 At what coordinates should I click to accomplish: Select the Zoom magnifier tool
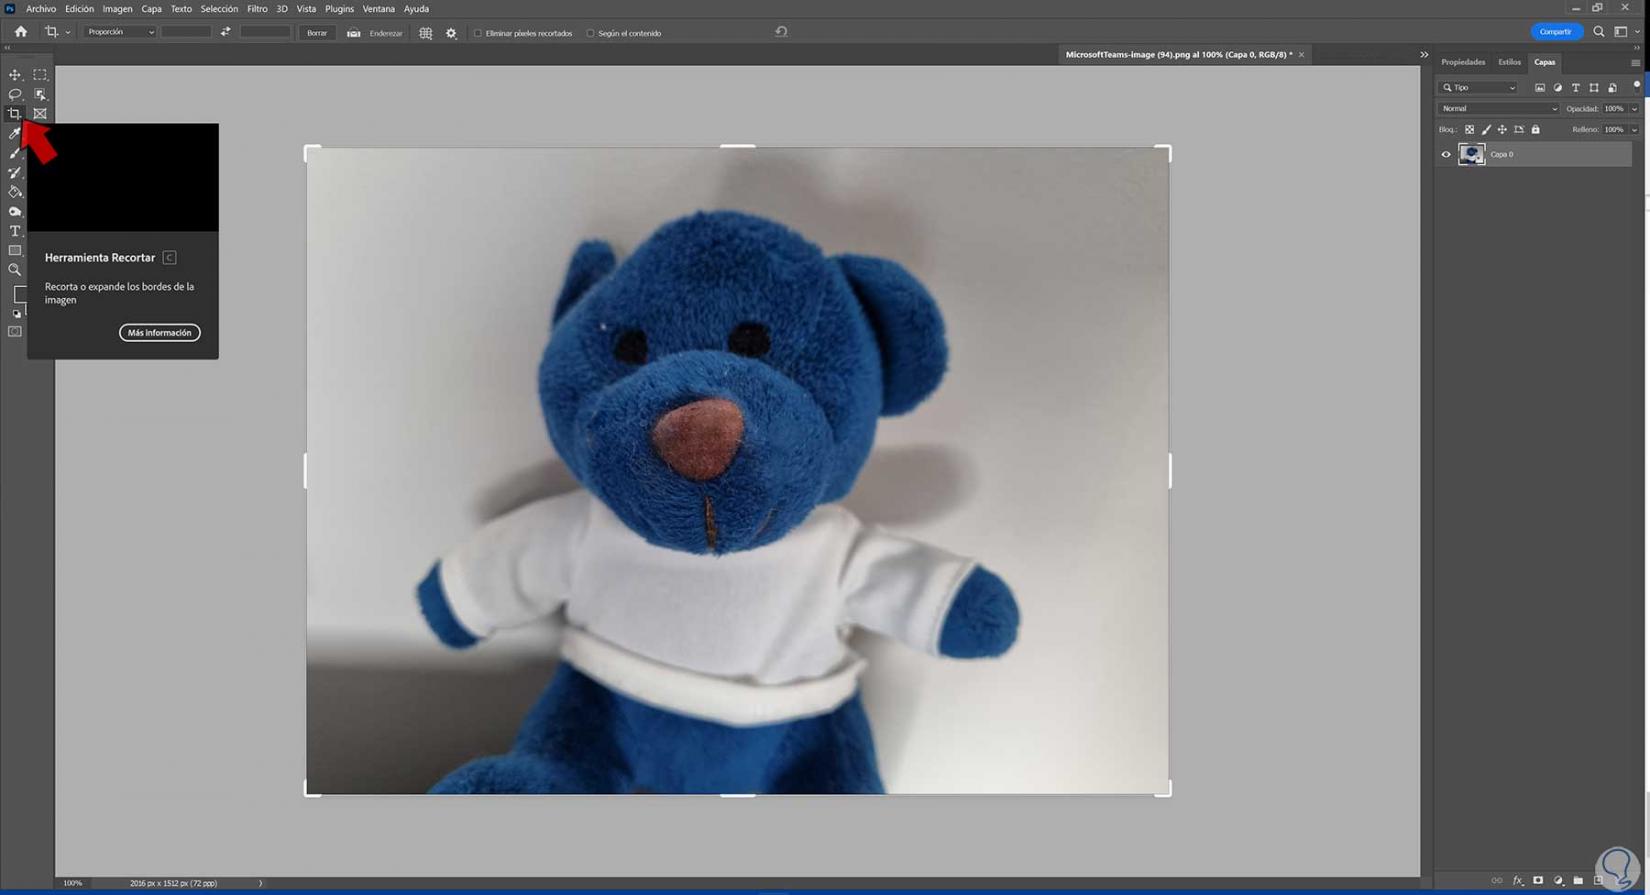pyautogui.click(x=15, y=270)
